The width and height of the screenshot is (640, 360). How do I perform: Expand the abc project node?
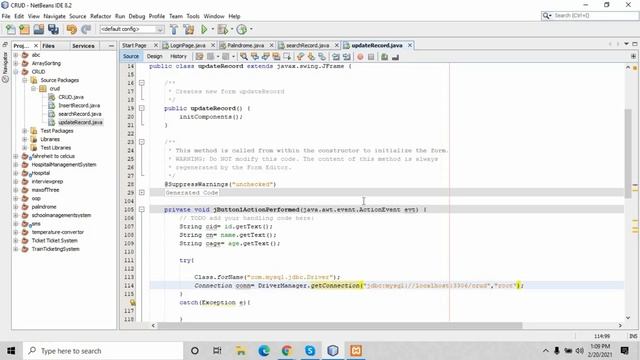point(16,55)
